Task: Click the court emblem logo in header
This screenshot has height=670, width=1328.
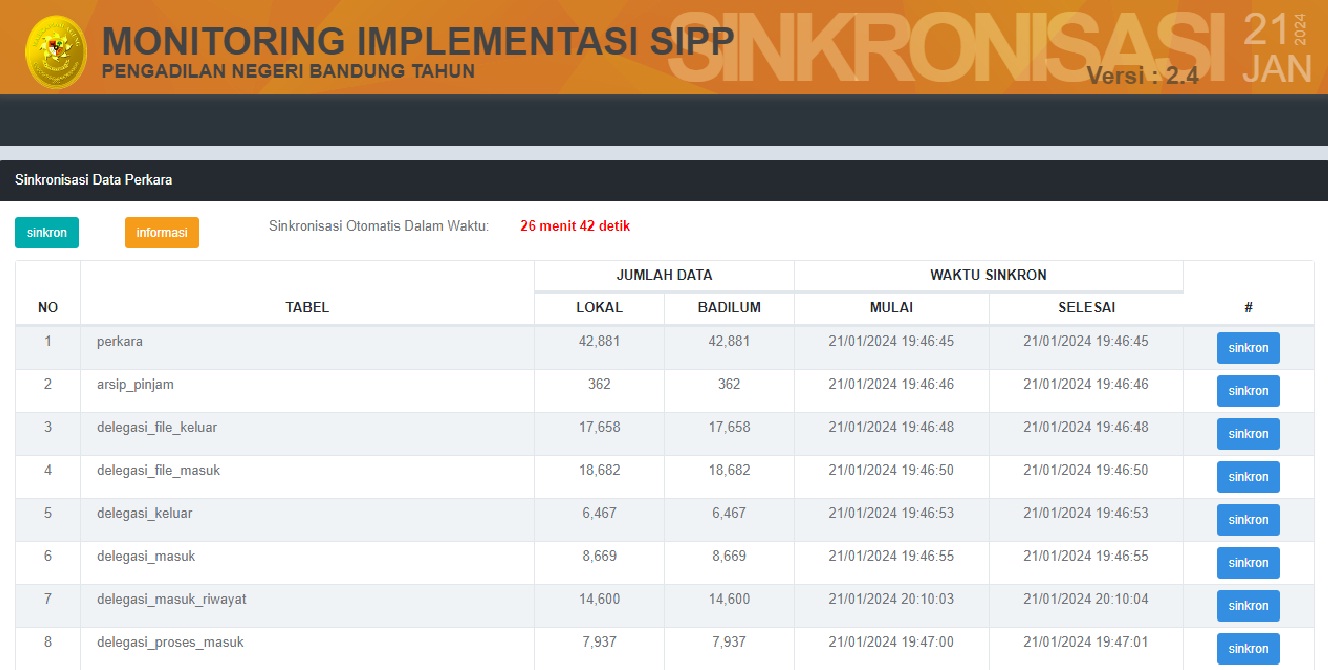Action: tap(55, 50)
